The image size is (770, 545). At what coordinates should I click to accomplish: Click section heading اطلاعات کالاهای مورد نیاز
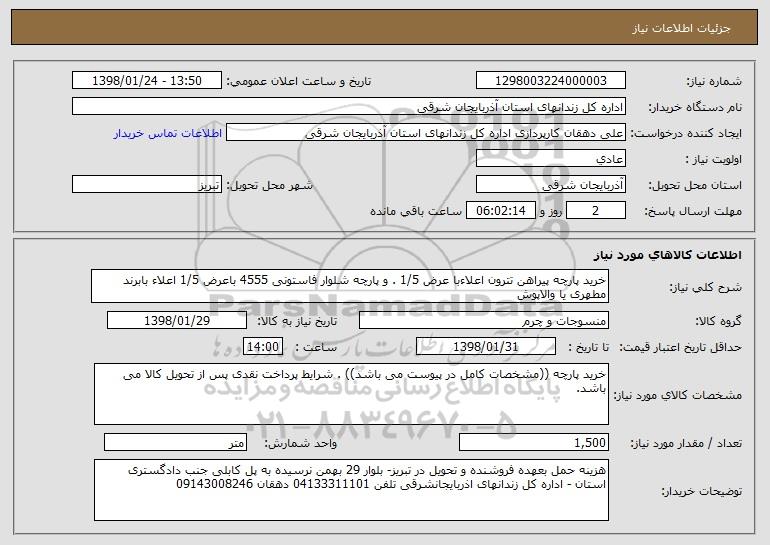(x=667, y=255)
